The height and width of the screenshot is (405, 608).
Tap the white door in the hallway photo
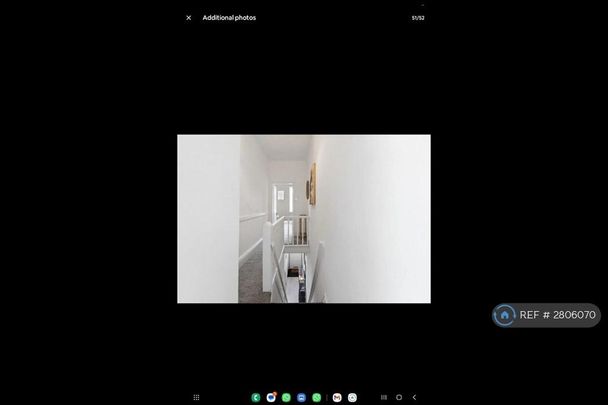(283, 198)
